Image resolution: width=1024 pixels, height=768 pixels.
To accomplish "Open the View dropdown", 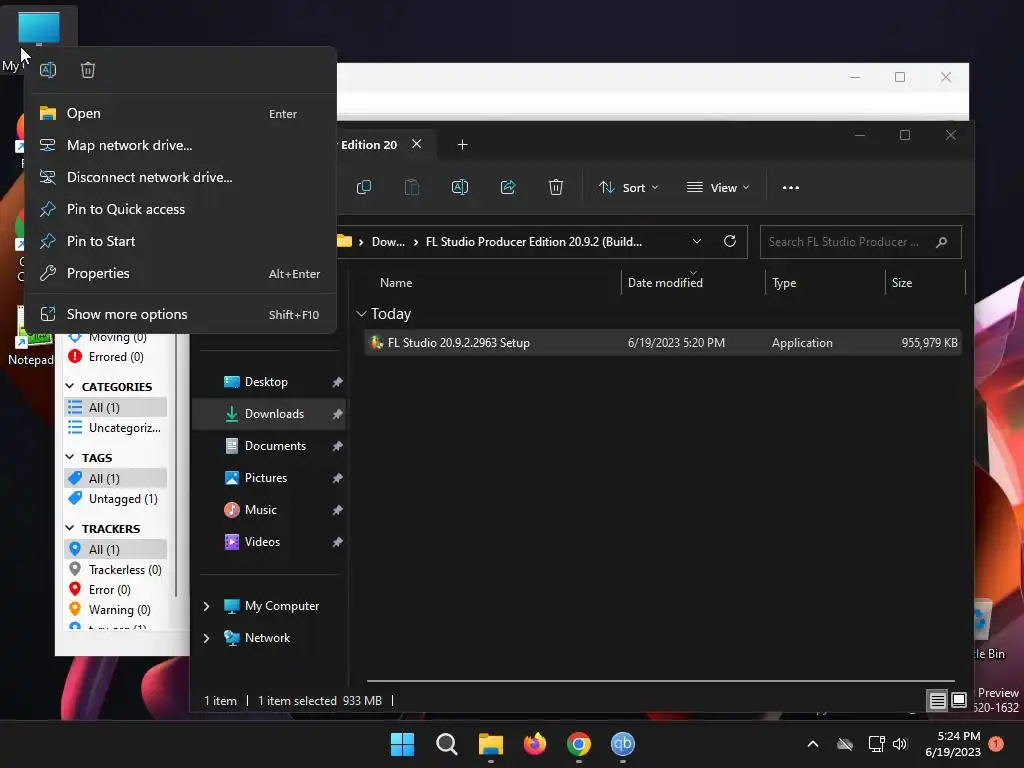I will click(x=718, y=187).
